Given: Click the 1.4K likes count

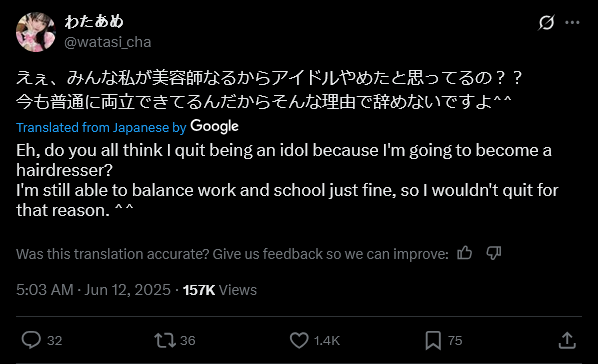Looking at the screenshot, I should [326, 340].
